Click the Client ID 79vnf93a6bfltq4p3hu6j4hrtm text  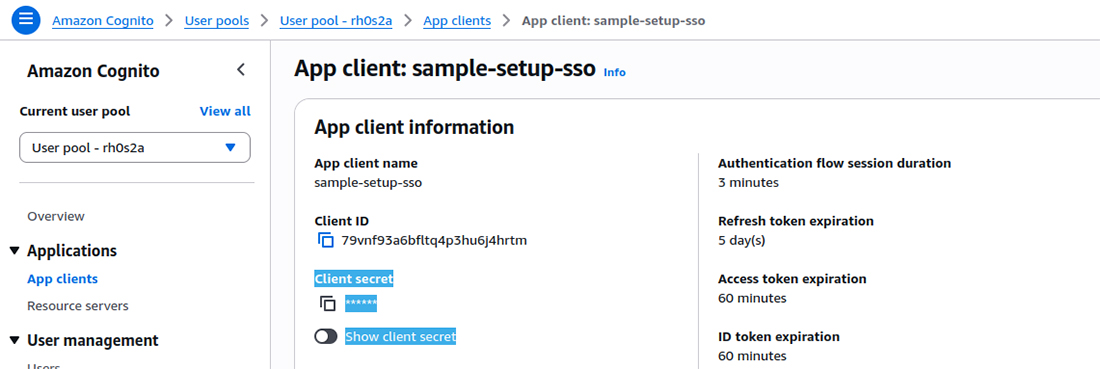[434, 241]
